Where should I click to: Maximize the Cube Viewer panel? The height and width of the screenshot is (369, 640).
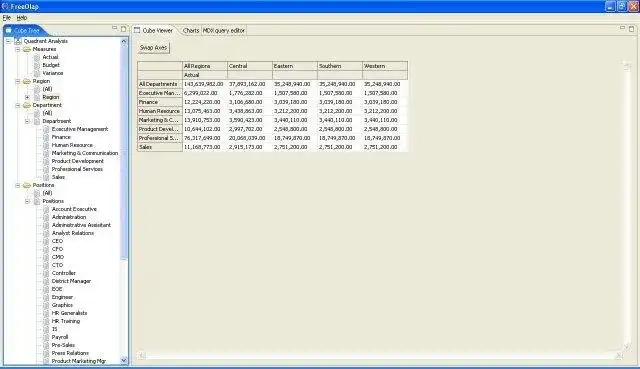coord(631,29)
